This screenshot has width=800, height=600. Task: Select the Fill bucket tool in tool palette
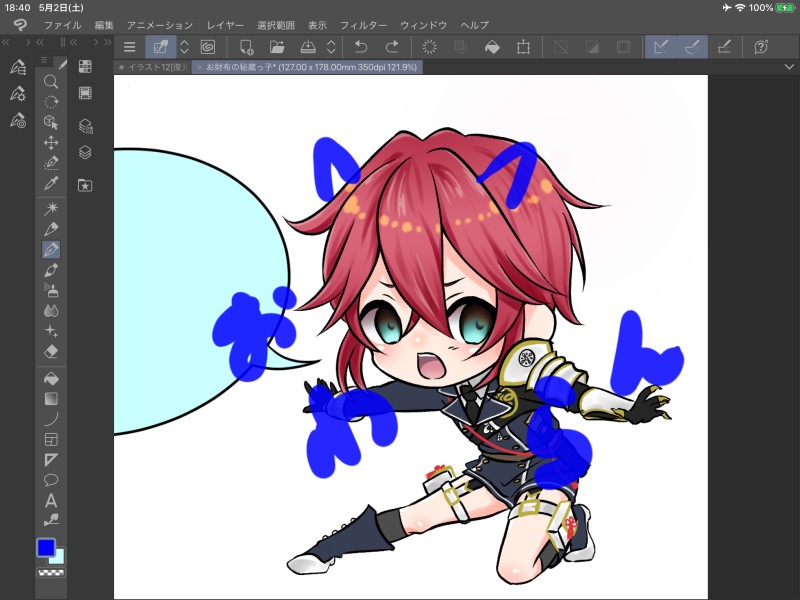coord(51,379)
